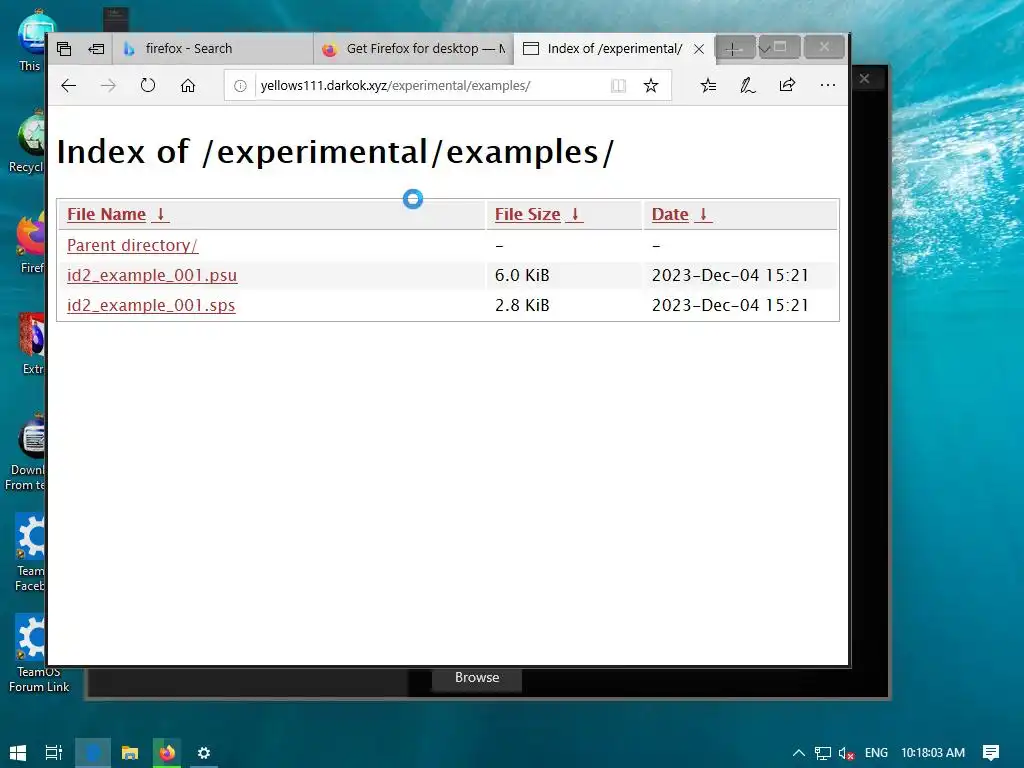Open Settings gear on taskbar
This screenshot has width=1024, height=768.
click(x=204, y=753)
